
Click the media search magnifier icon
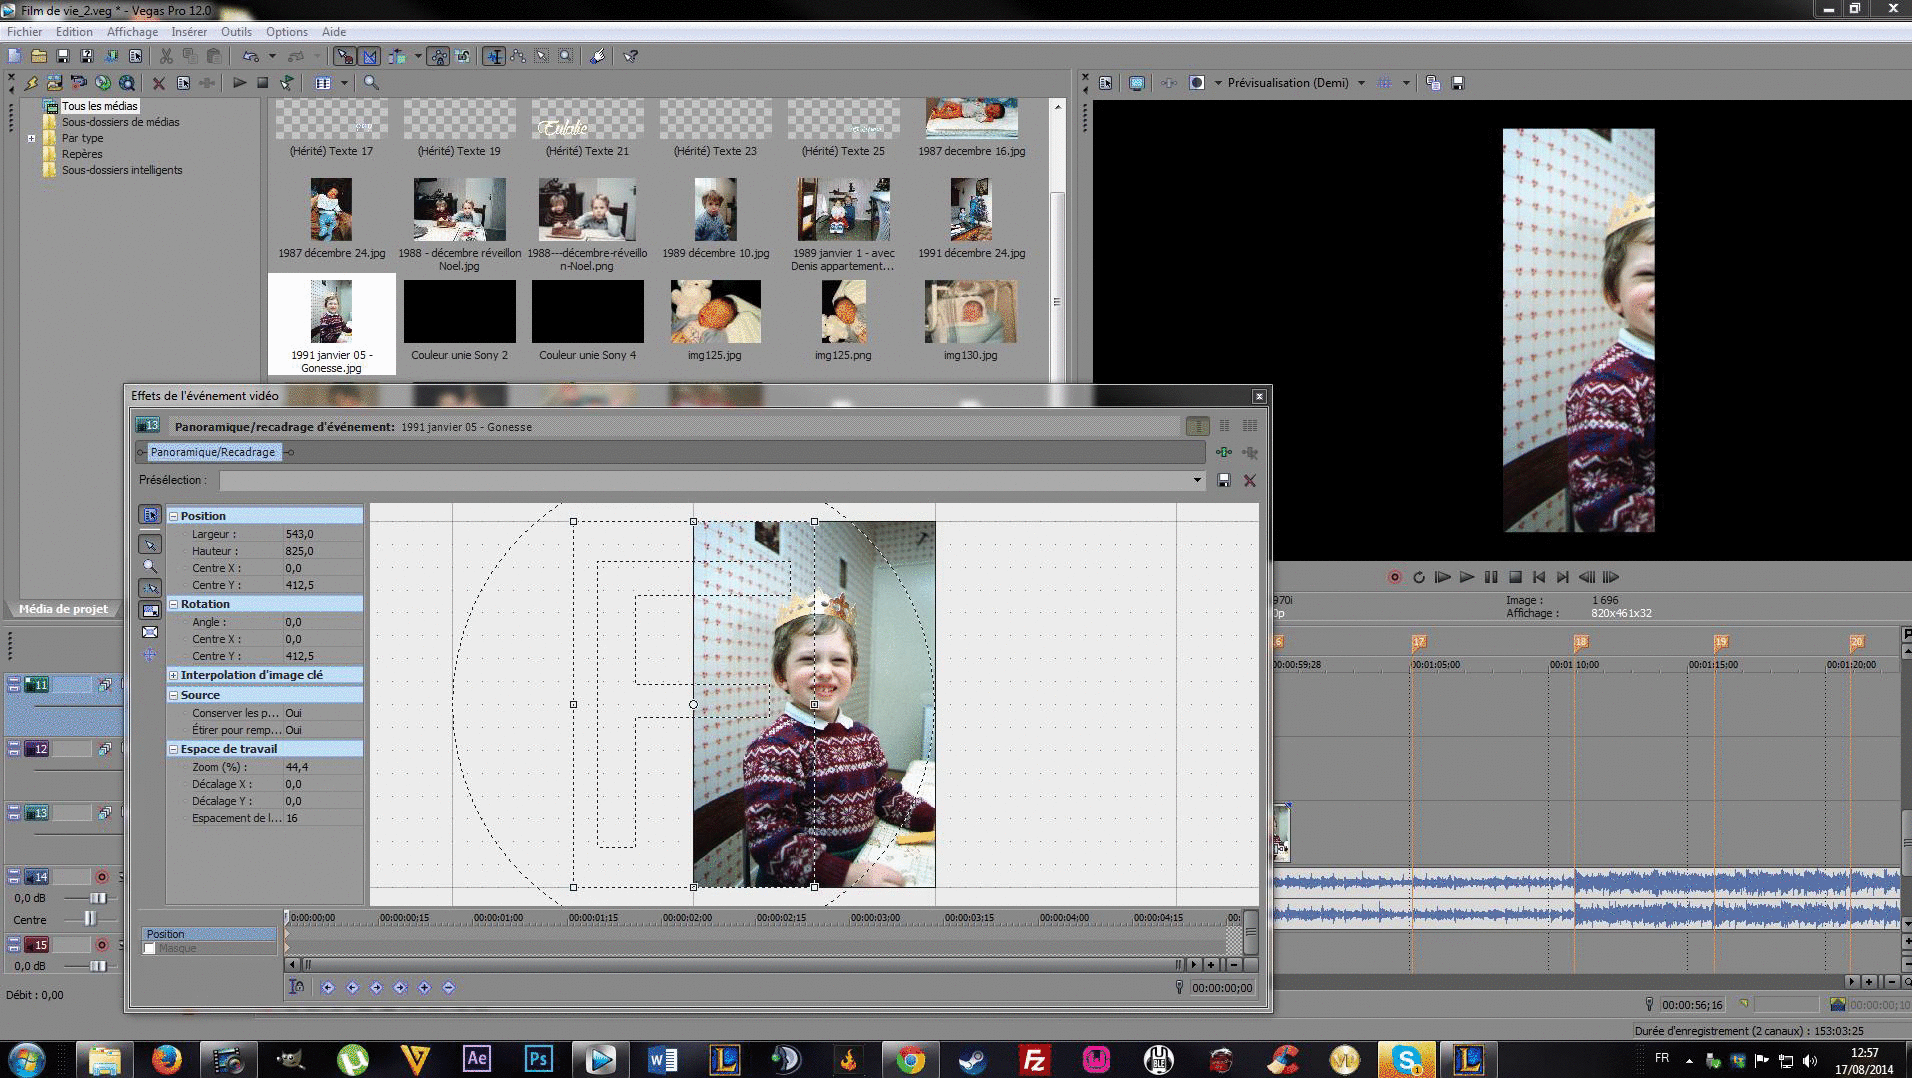click(371, 83)
